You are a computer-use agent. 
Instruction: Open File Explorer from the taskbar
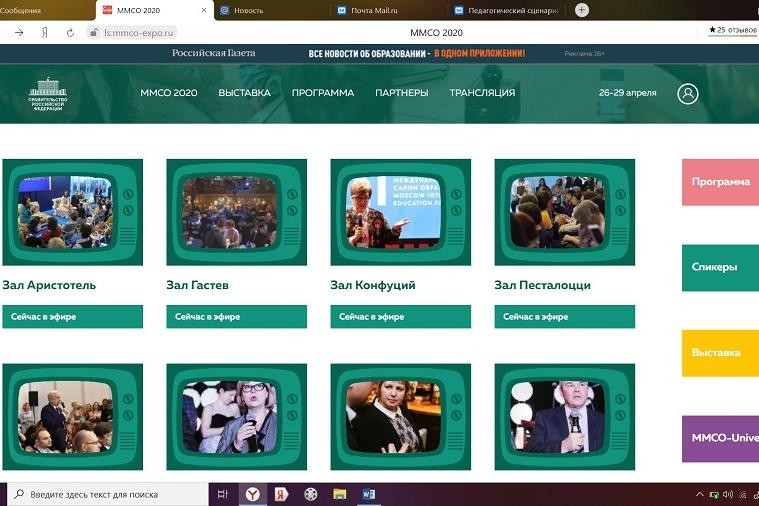tap(340, 494)
